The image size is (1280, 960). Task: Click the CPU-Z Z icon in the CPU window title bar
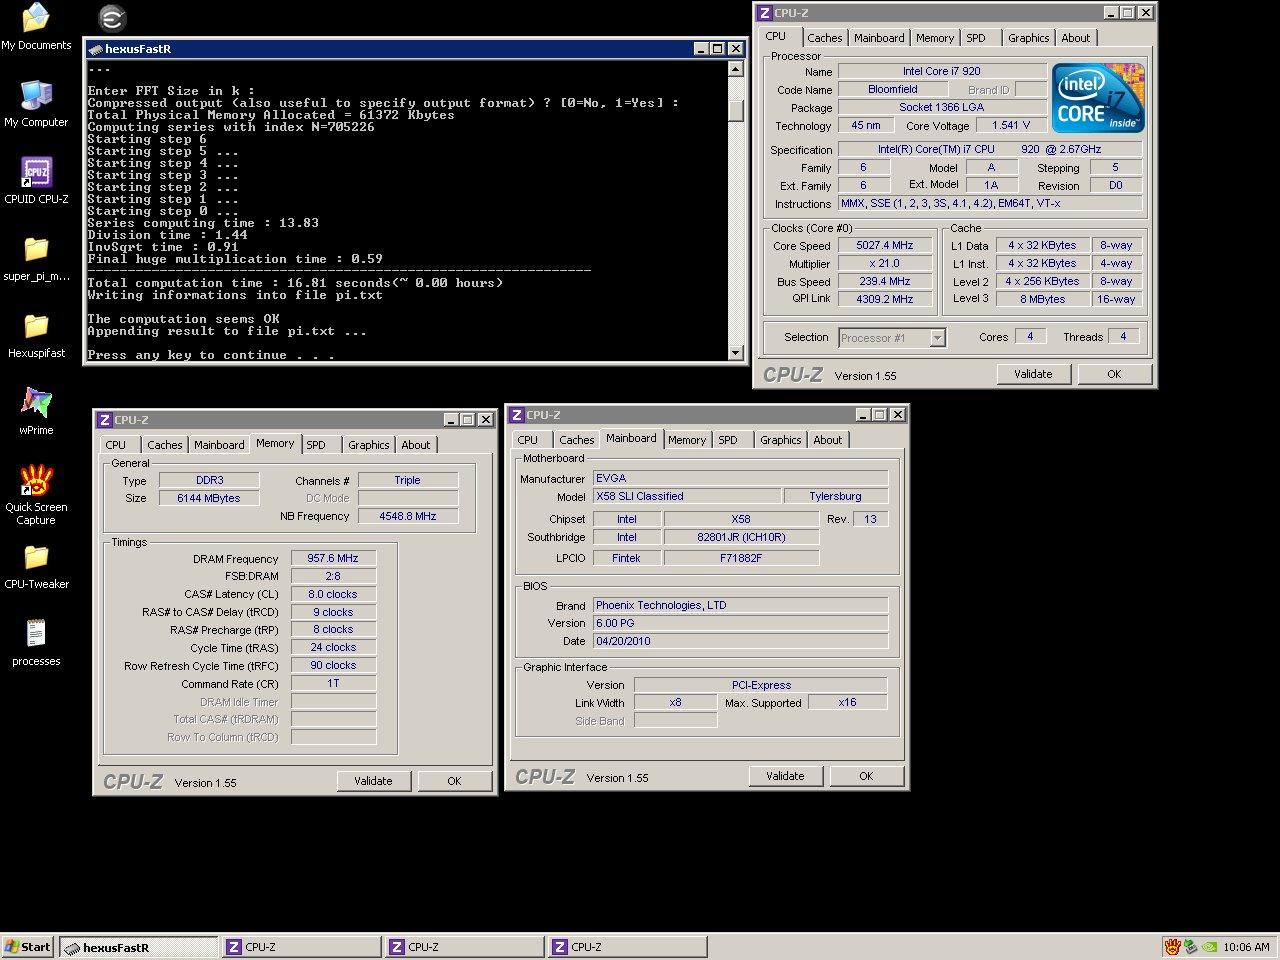[x=765, y=13]
